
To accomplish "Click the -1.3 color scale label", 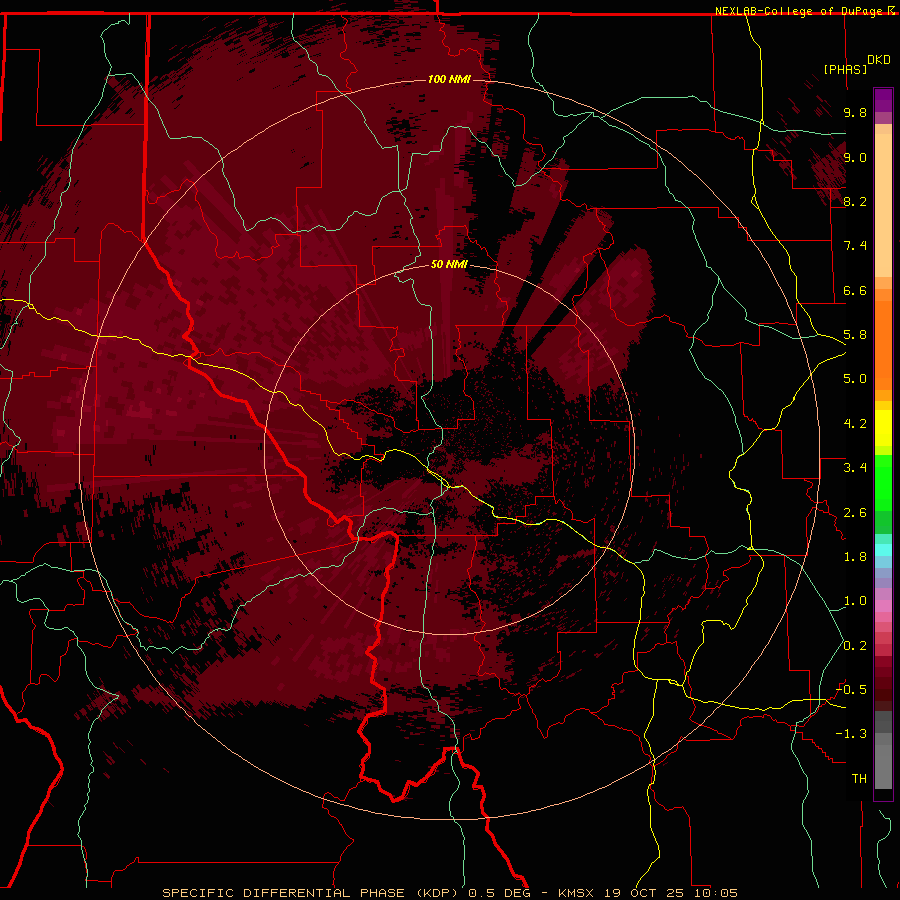I will click(852, 734).
